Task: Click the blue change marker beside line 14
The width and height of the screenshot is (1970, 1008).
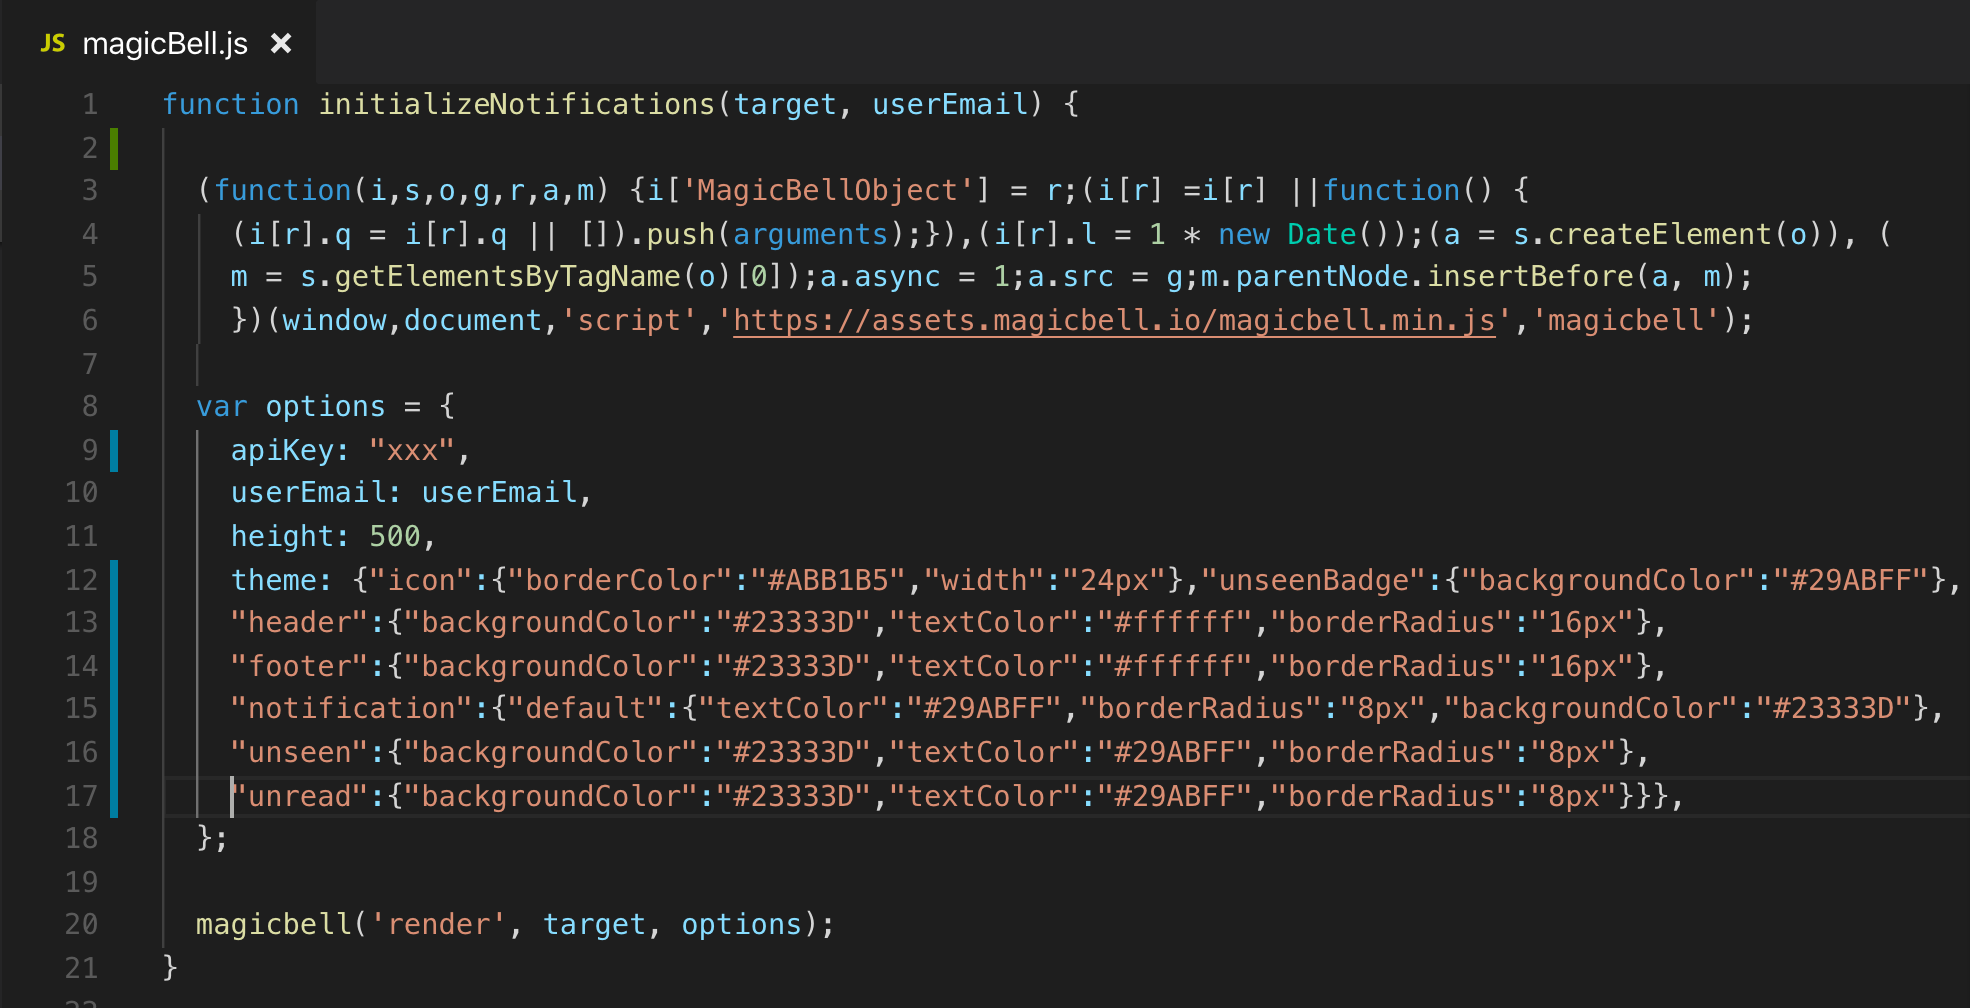Action: [114, 666]
